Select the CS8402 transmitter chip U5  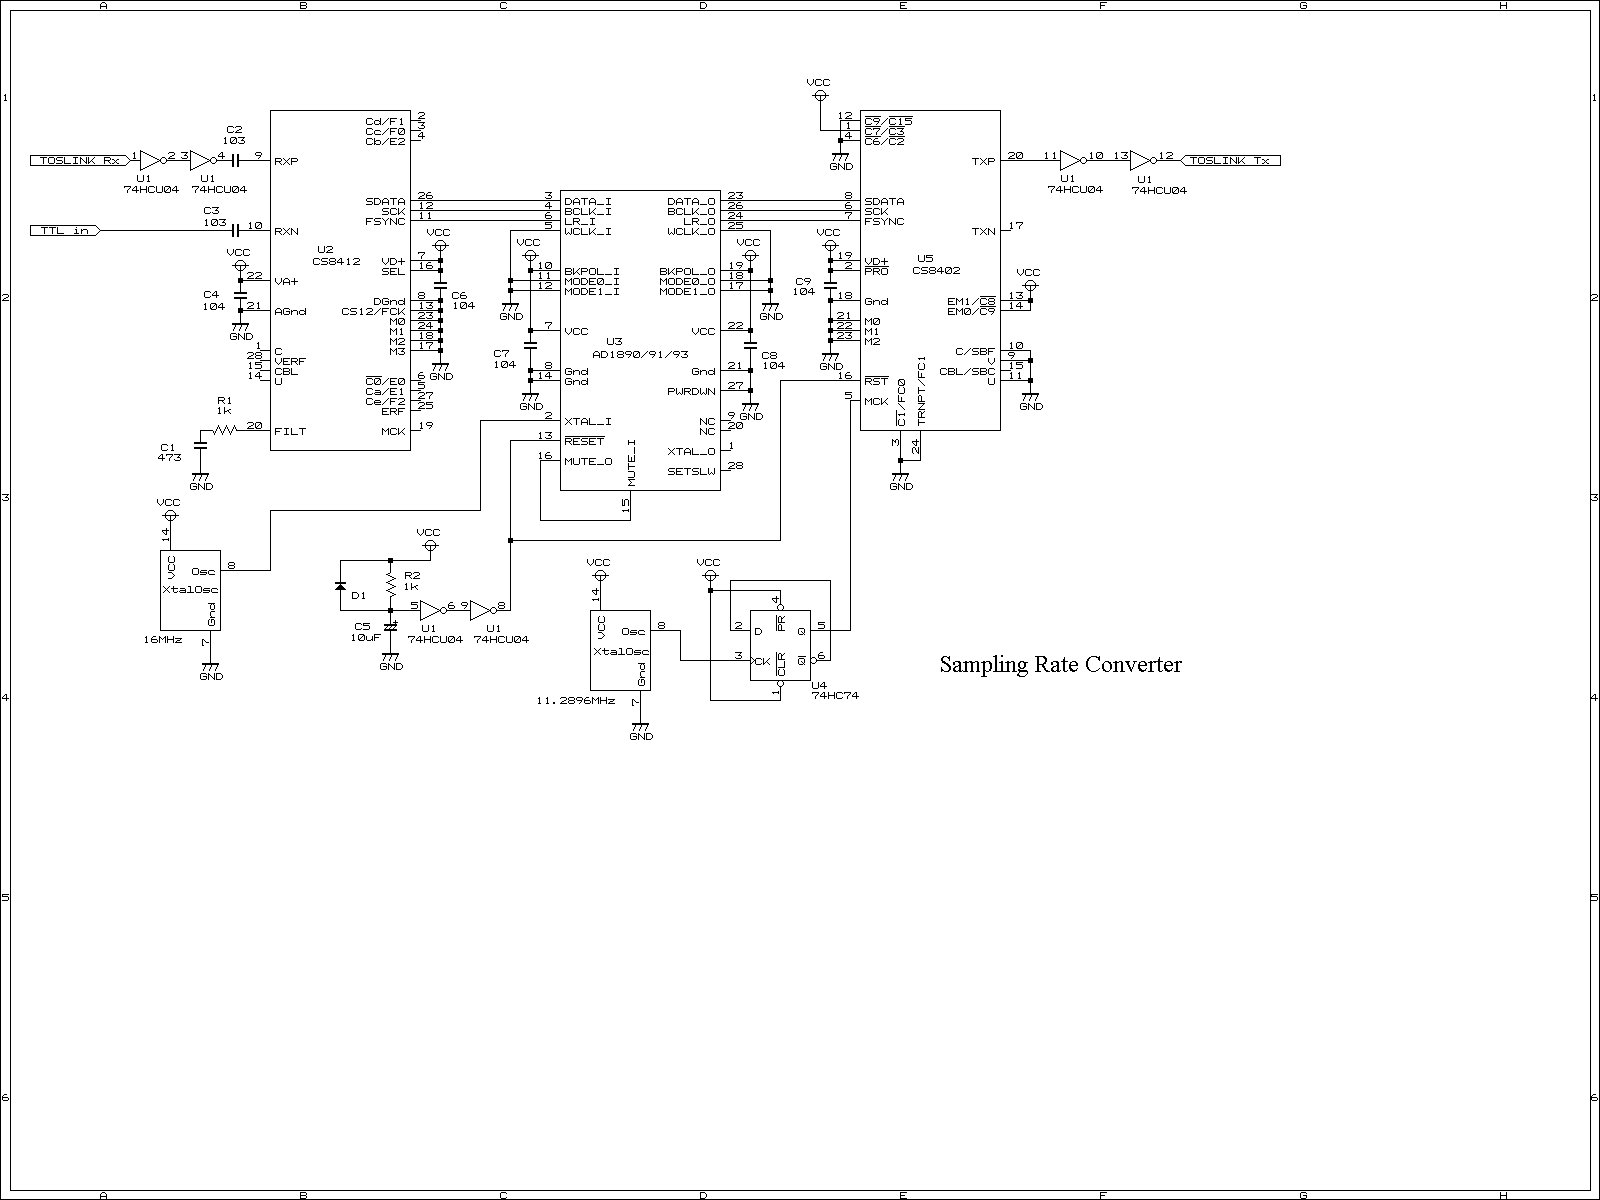[x=930, y=270]
